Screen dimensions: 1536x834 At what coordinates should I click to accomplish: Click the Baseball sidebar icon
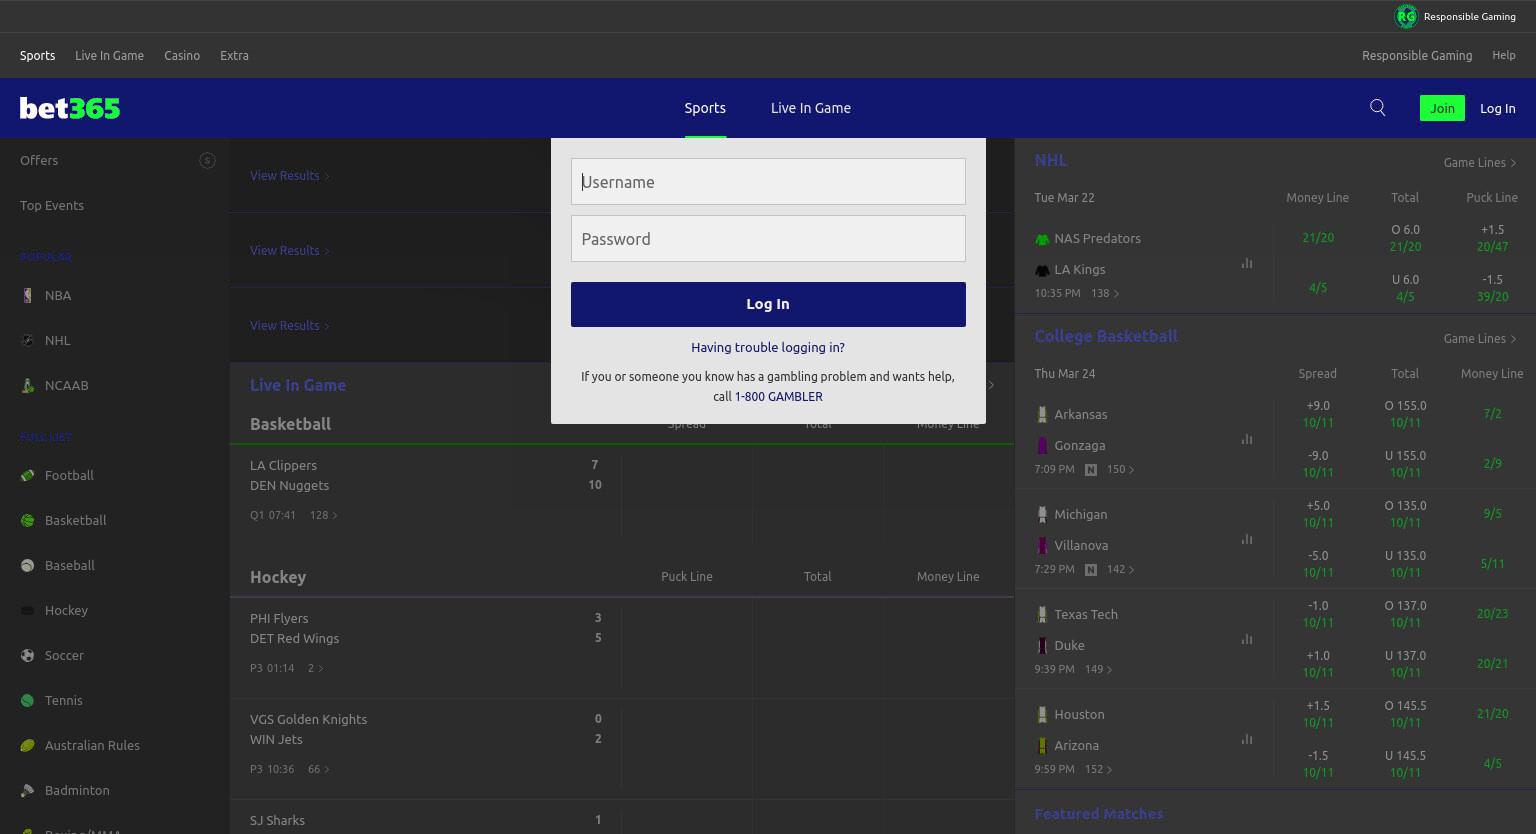pos(27,565)
